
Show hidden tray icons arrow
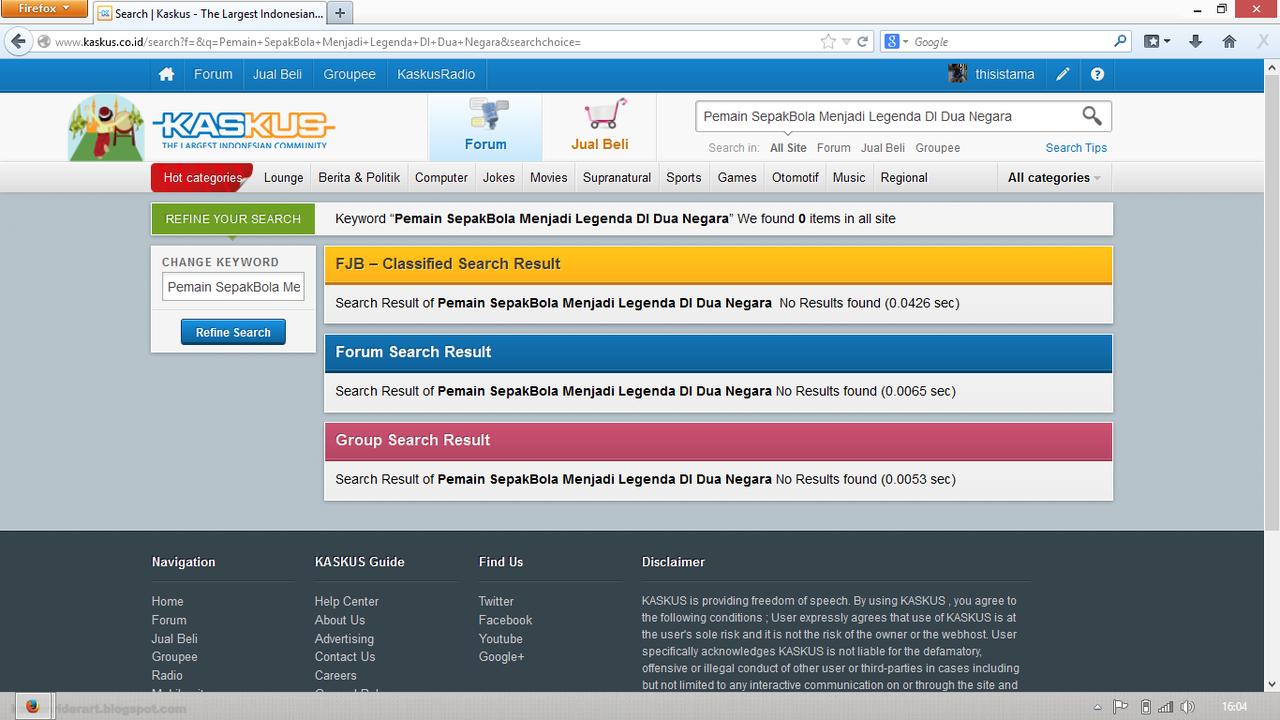tap(1098, 707)
